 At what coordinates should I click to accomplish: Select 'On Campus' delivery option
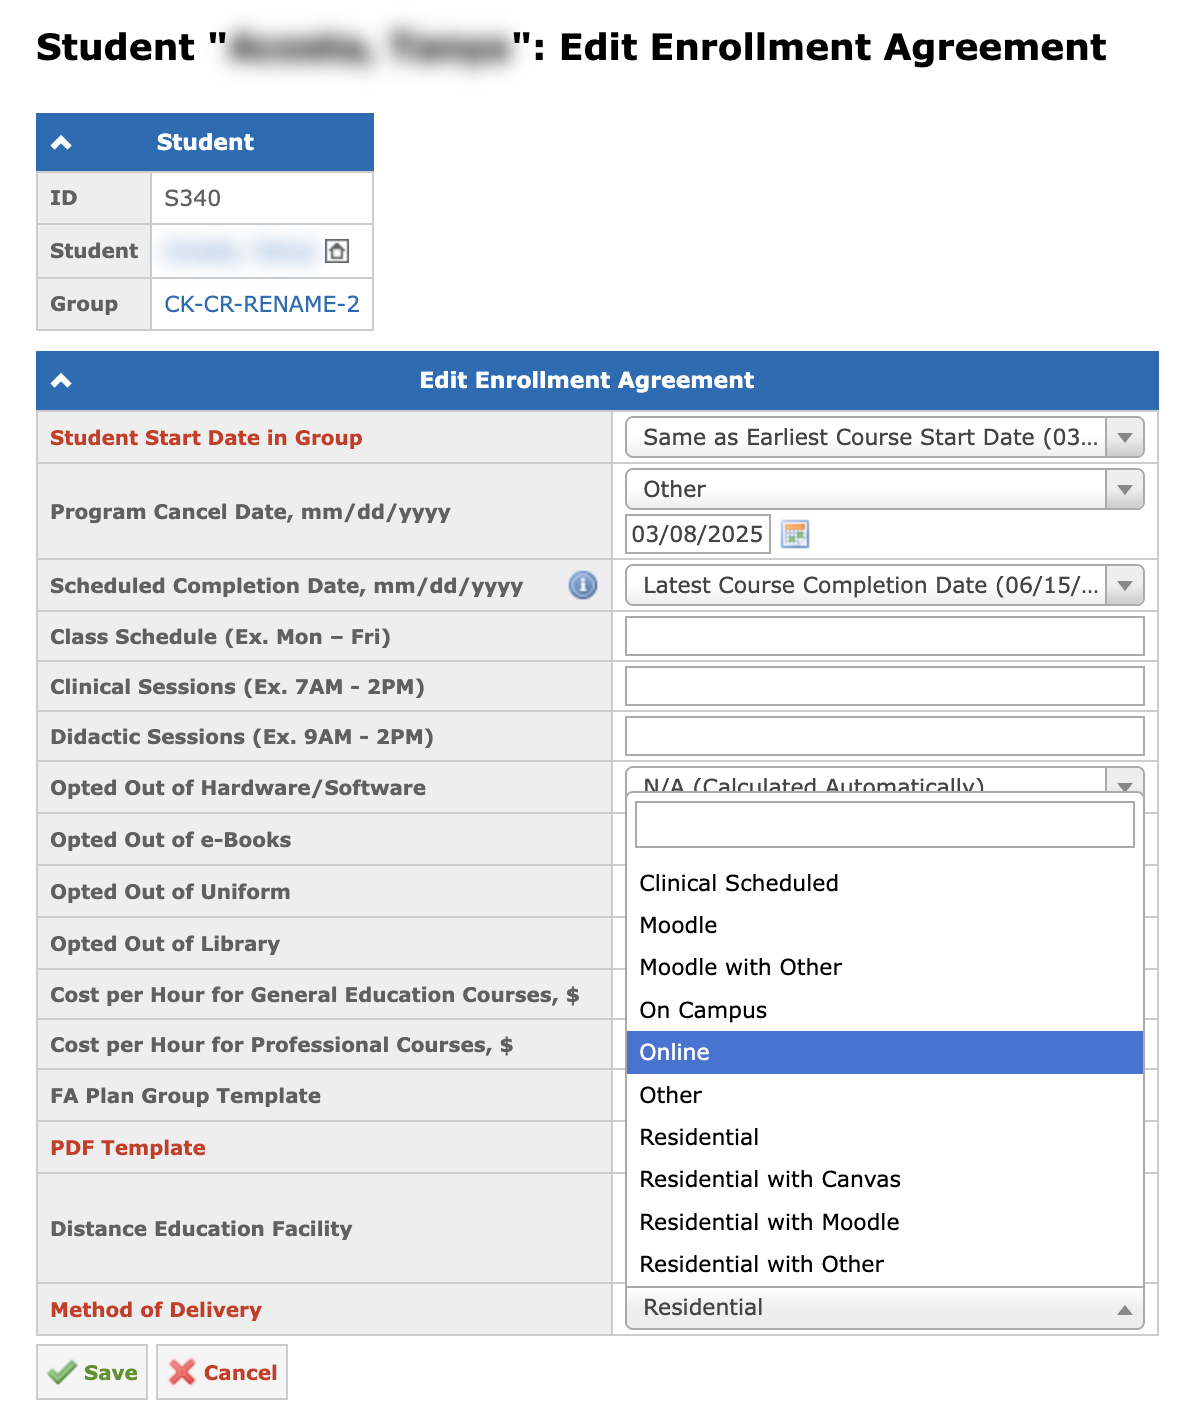coord(885,1010)
